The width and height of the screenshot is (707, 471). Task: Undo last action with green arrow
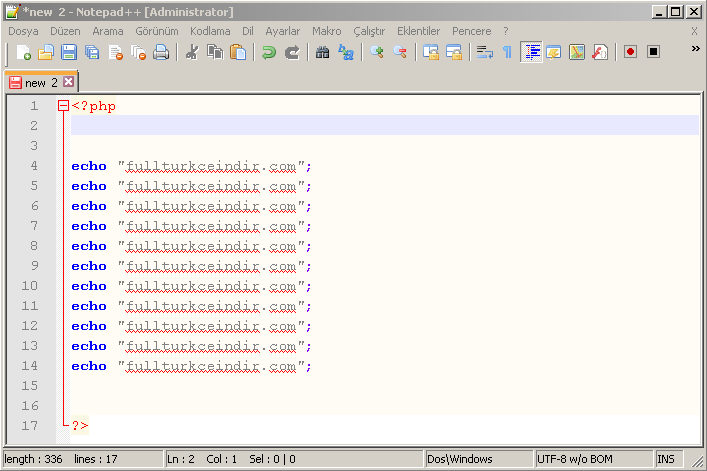[269, 52]
